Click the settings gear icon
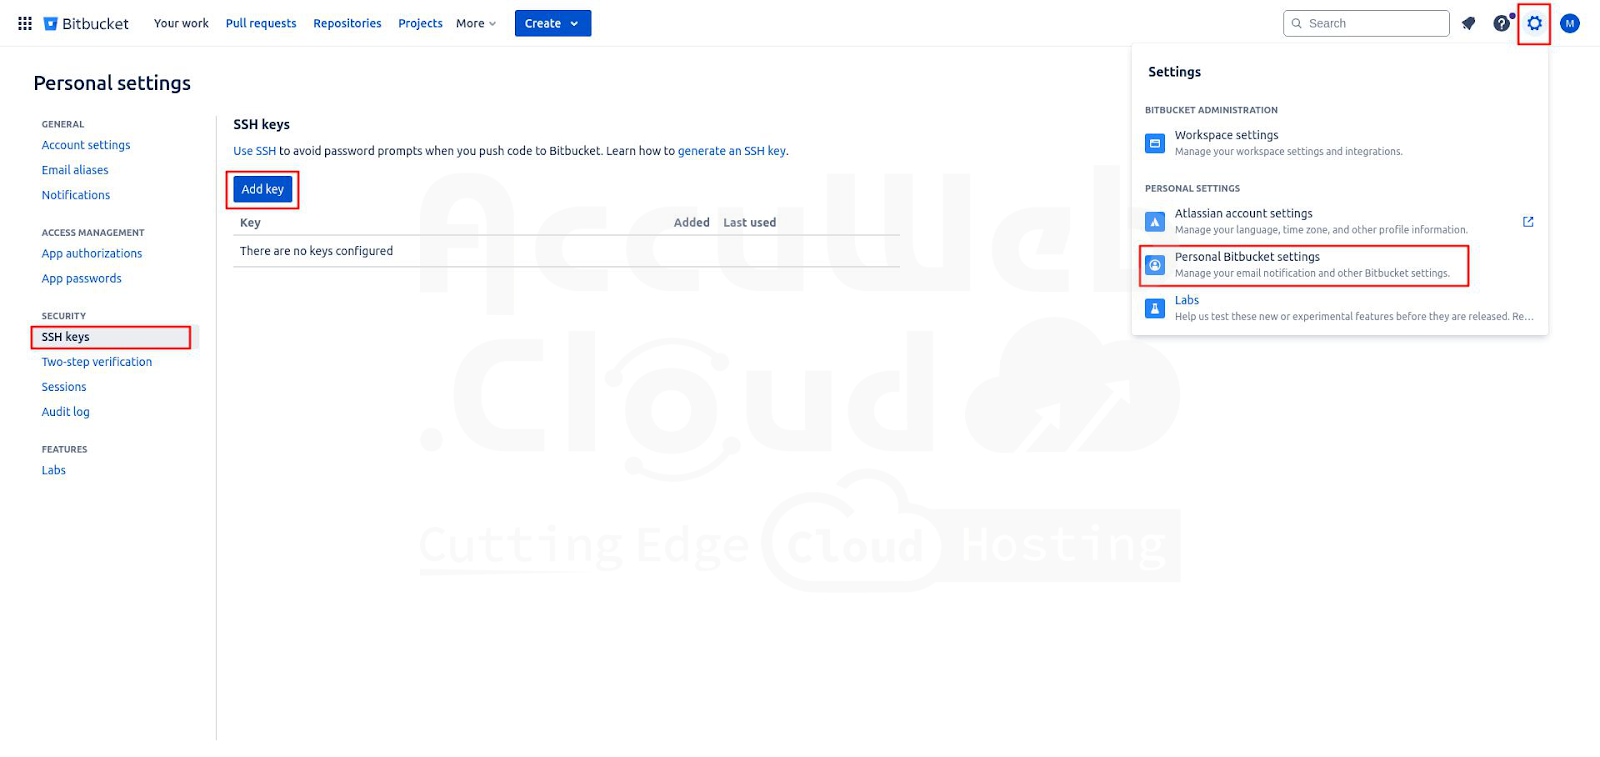The width and height of the screenshot is (1600, 757). click(x=1534, y=23)
